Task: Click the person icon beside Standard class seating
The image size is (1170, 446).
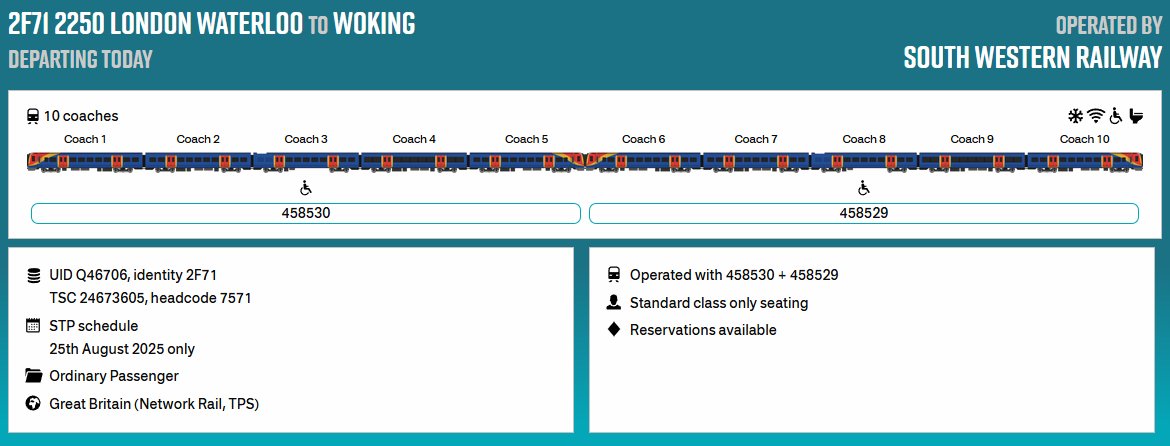Action: pyautogui.click(x=613, y=302)
